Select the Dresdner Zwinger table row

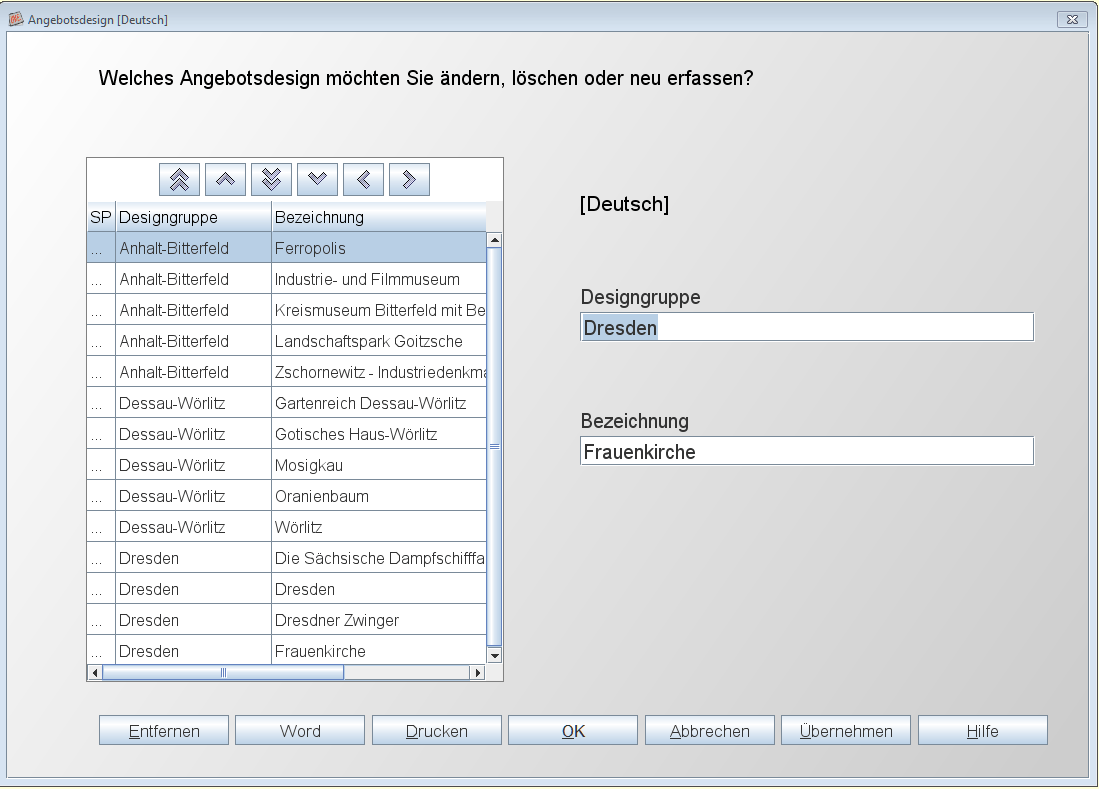(300, 620)
